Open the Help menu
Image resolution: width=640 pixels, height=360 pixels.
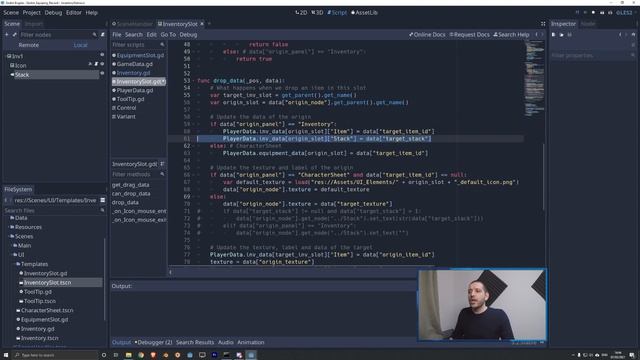[91, 13]
